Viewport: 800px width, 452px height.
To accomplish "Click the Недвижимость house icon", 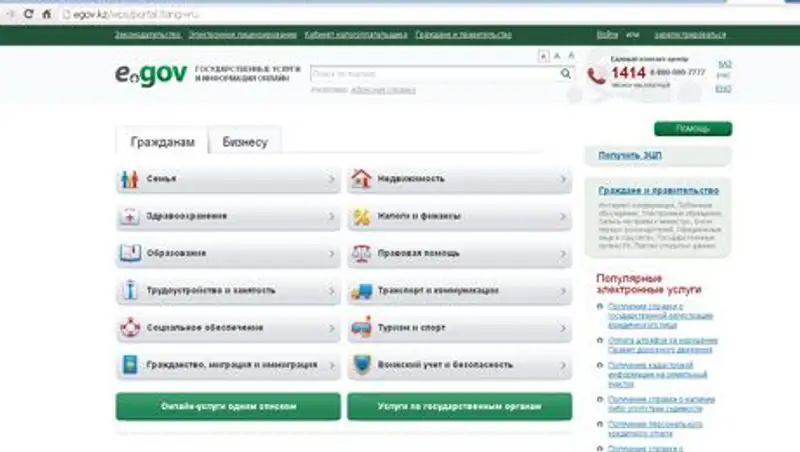I will (x=361, y=179).
